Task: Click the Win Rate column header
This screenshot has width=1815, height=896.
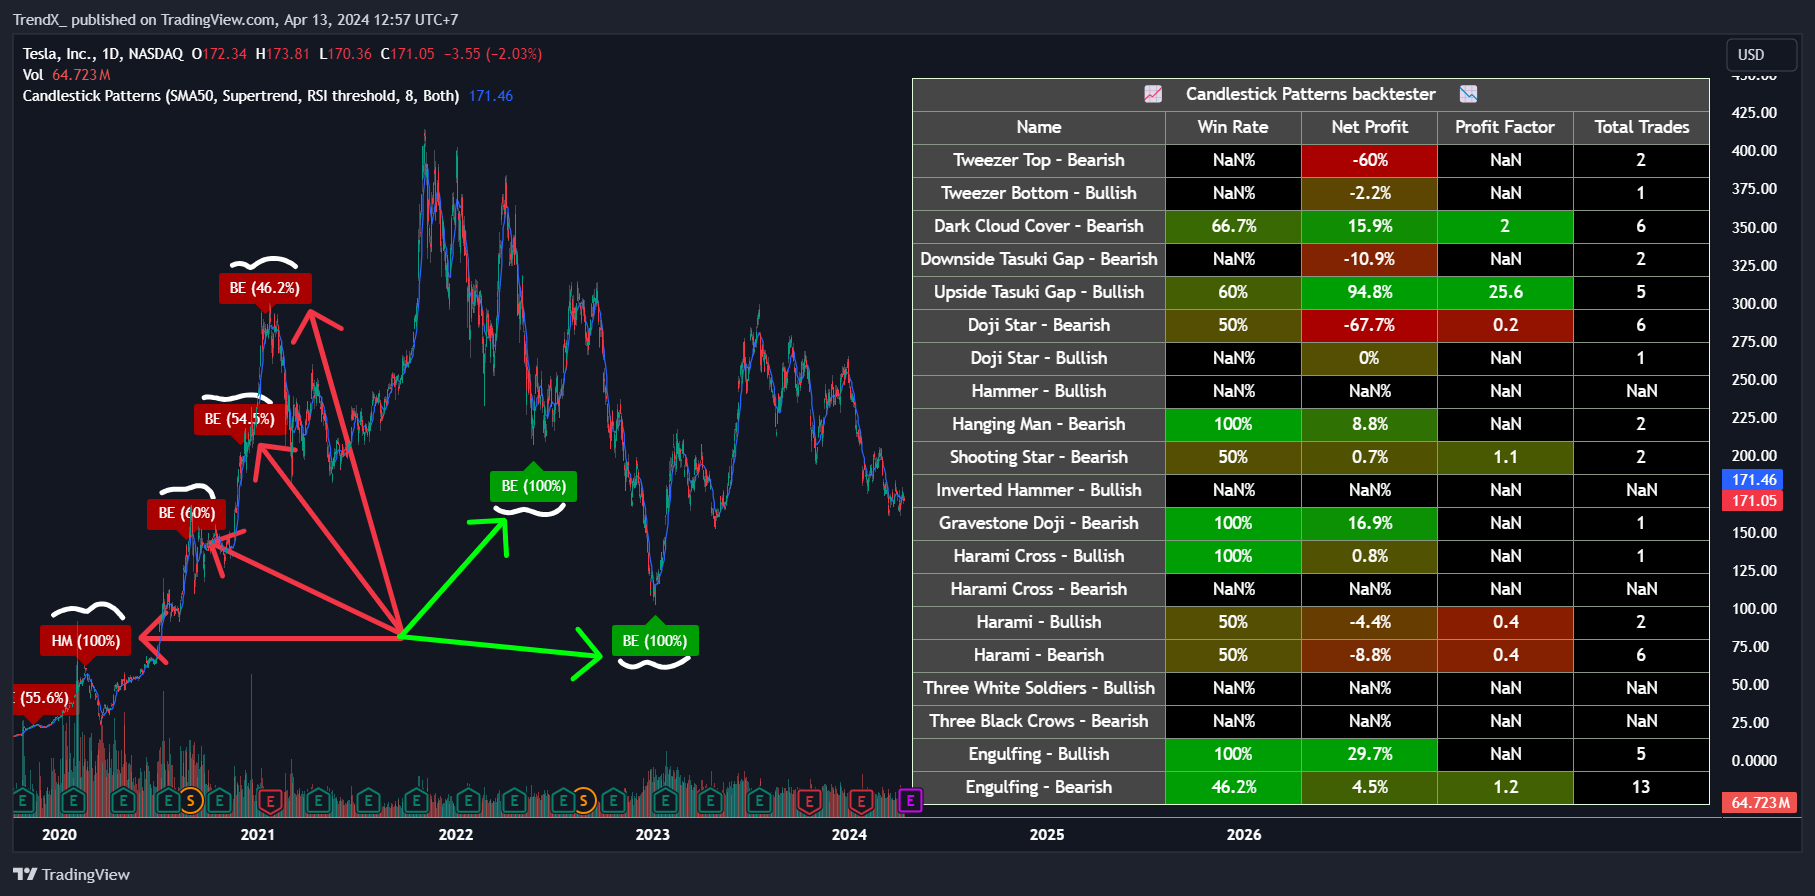Action: [1233, 127]
